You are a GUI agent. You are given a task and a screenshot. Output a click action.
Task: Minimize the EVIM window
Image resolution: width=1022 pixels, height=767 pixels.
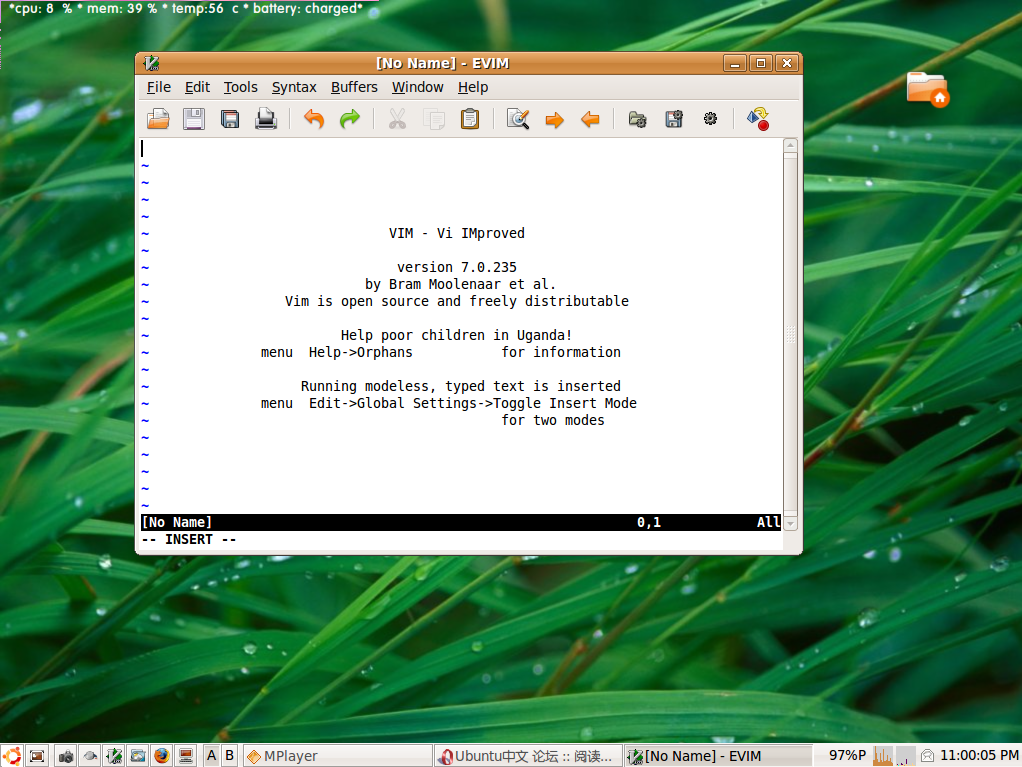point(735,63)
